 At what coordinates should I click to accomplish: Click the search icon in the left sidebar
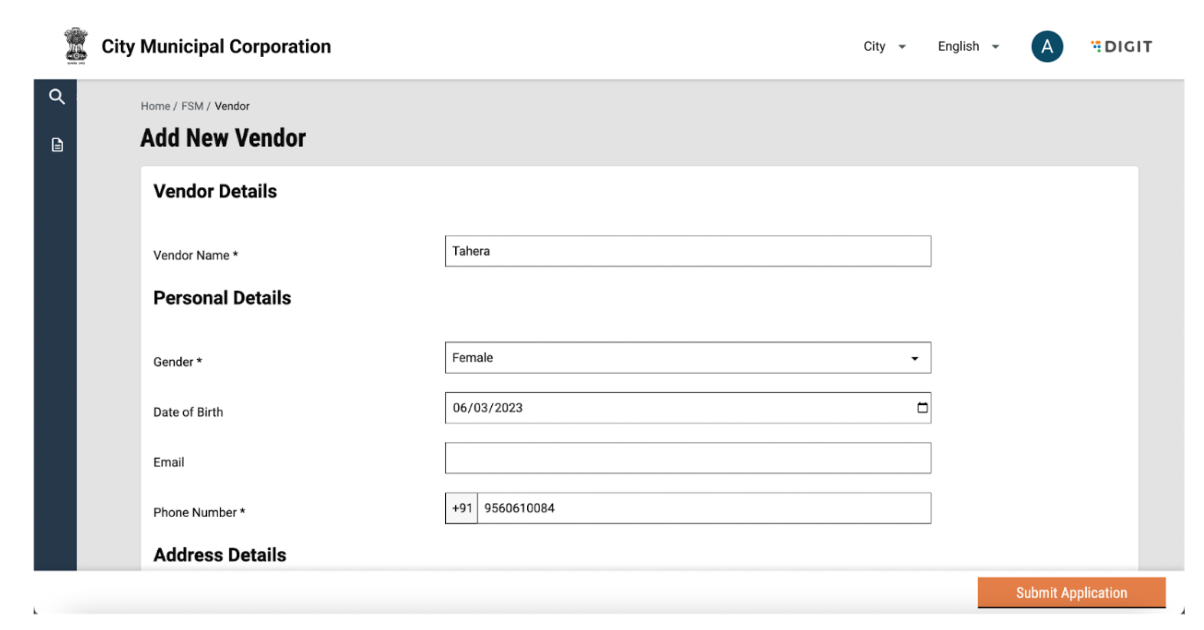(x=57, y=97)
